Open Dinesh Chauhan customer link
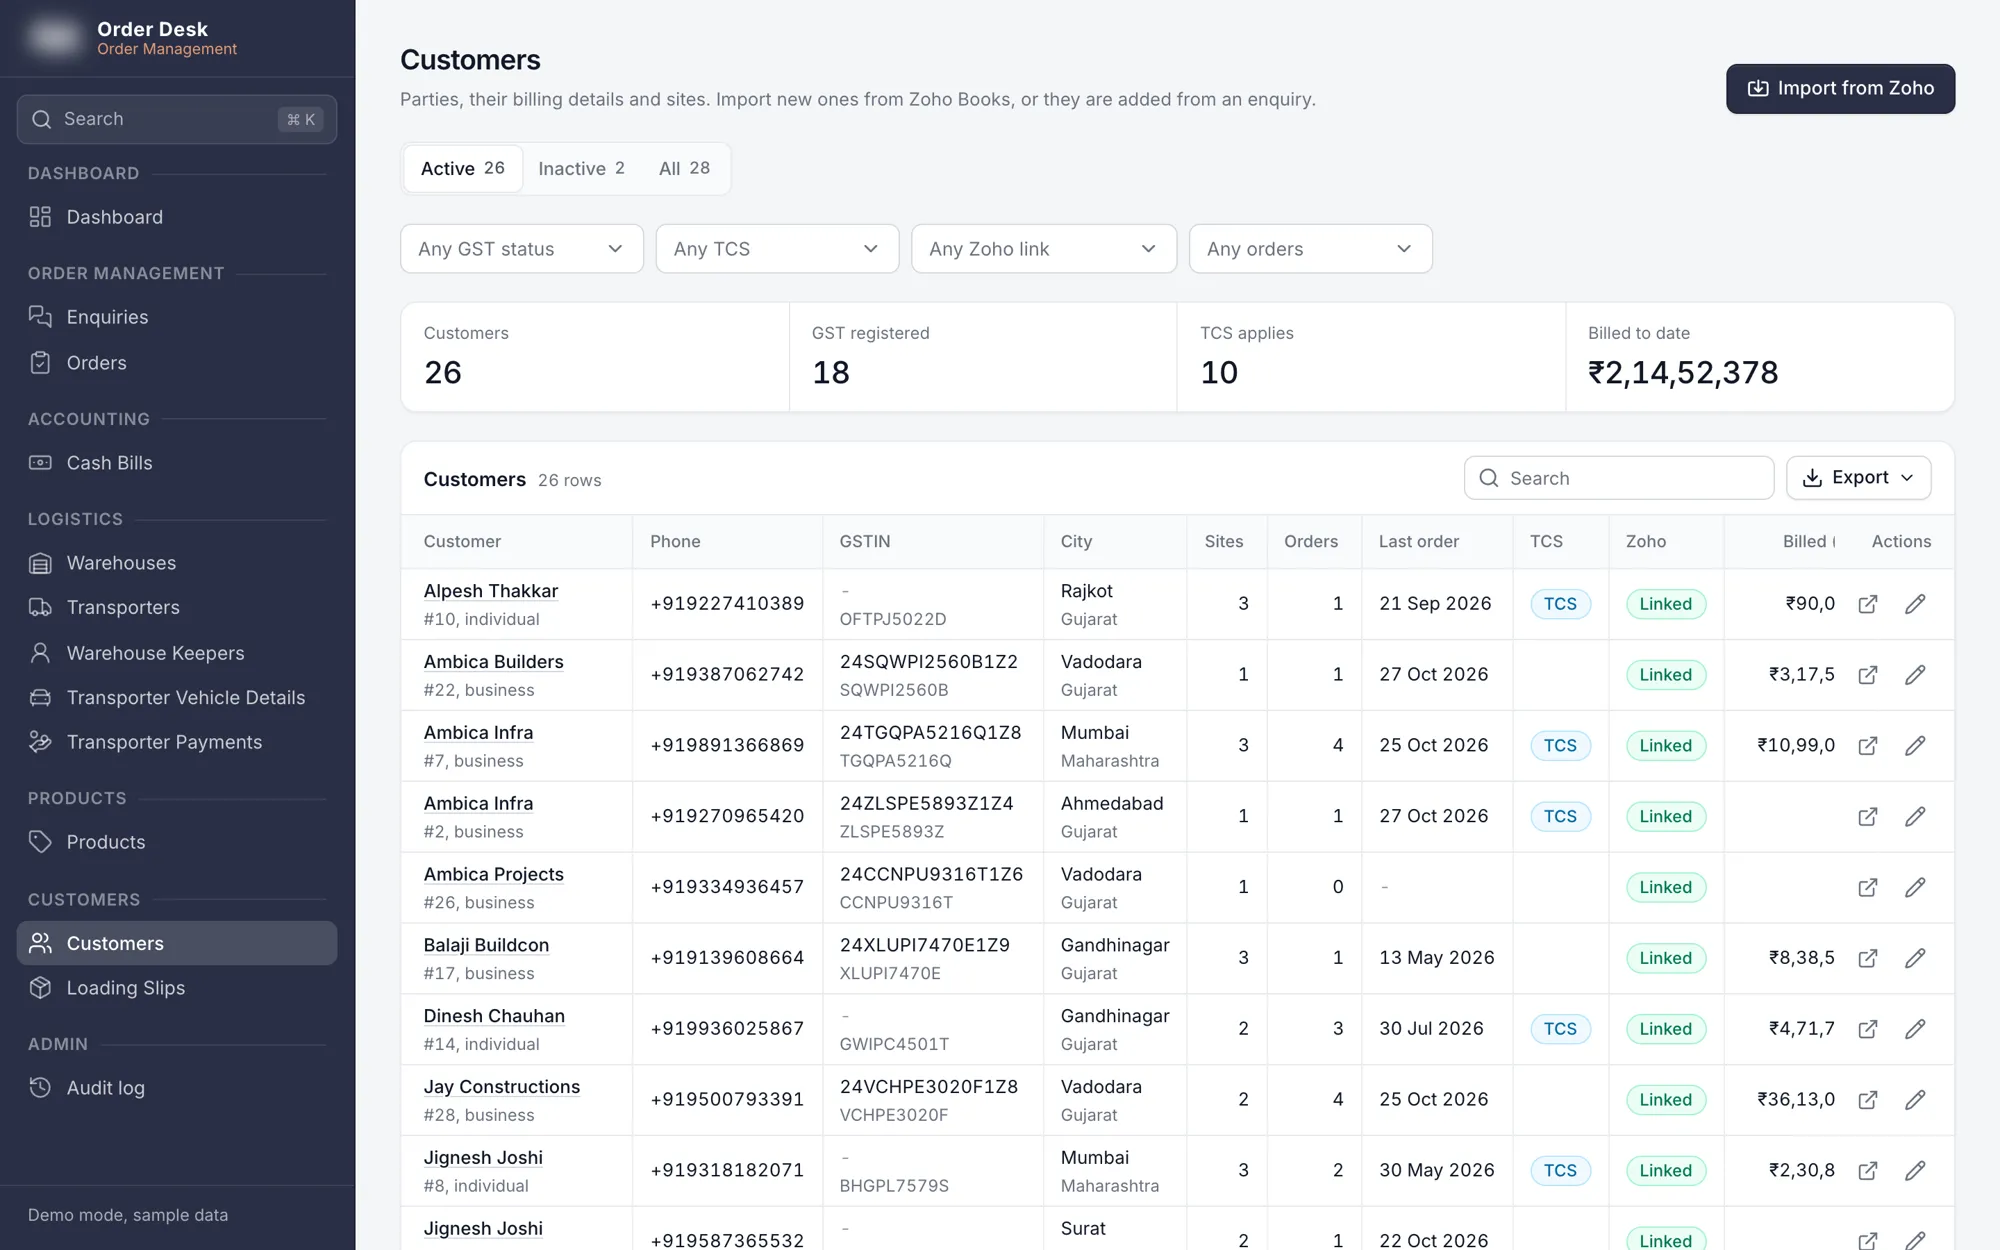Screen dimensions: 2000x1250 pyautogui.click(x=494, y=1016)
